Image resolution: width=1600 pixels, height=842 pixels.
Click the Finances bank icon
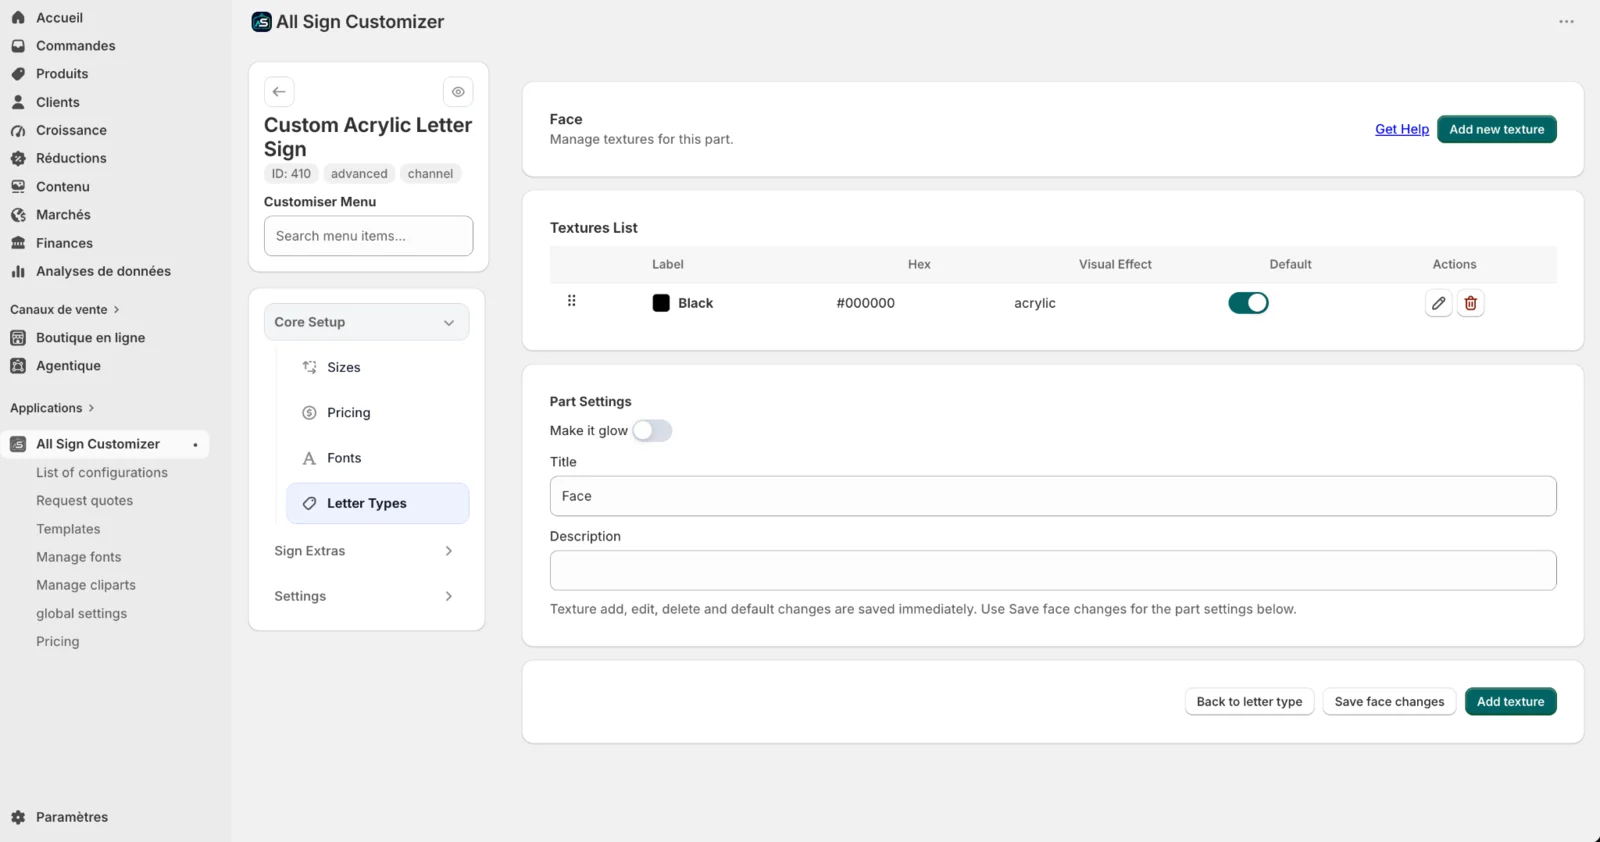[18, 243]
